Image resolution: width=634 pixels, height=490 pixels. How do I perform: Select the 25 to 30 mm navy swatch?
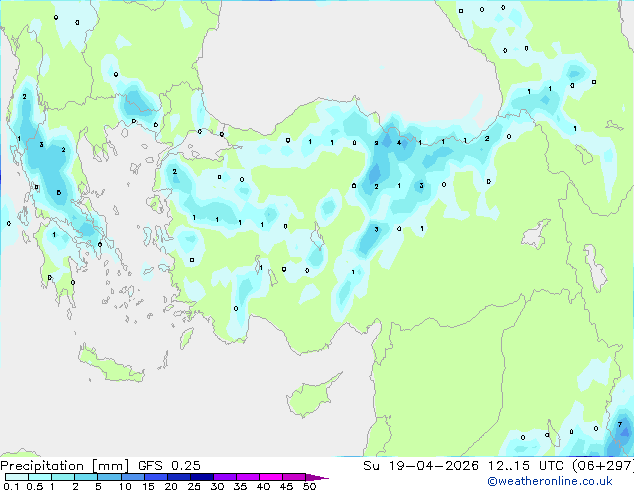pyautogui.click(x=201, y=477)
